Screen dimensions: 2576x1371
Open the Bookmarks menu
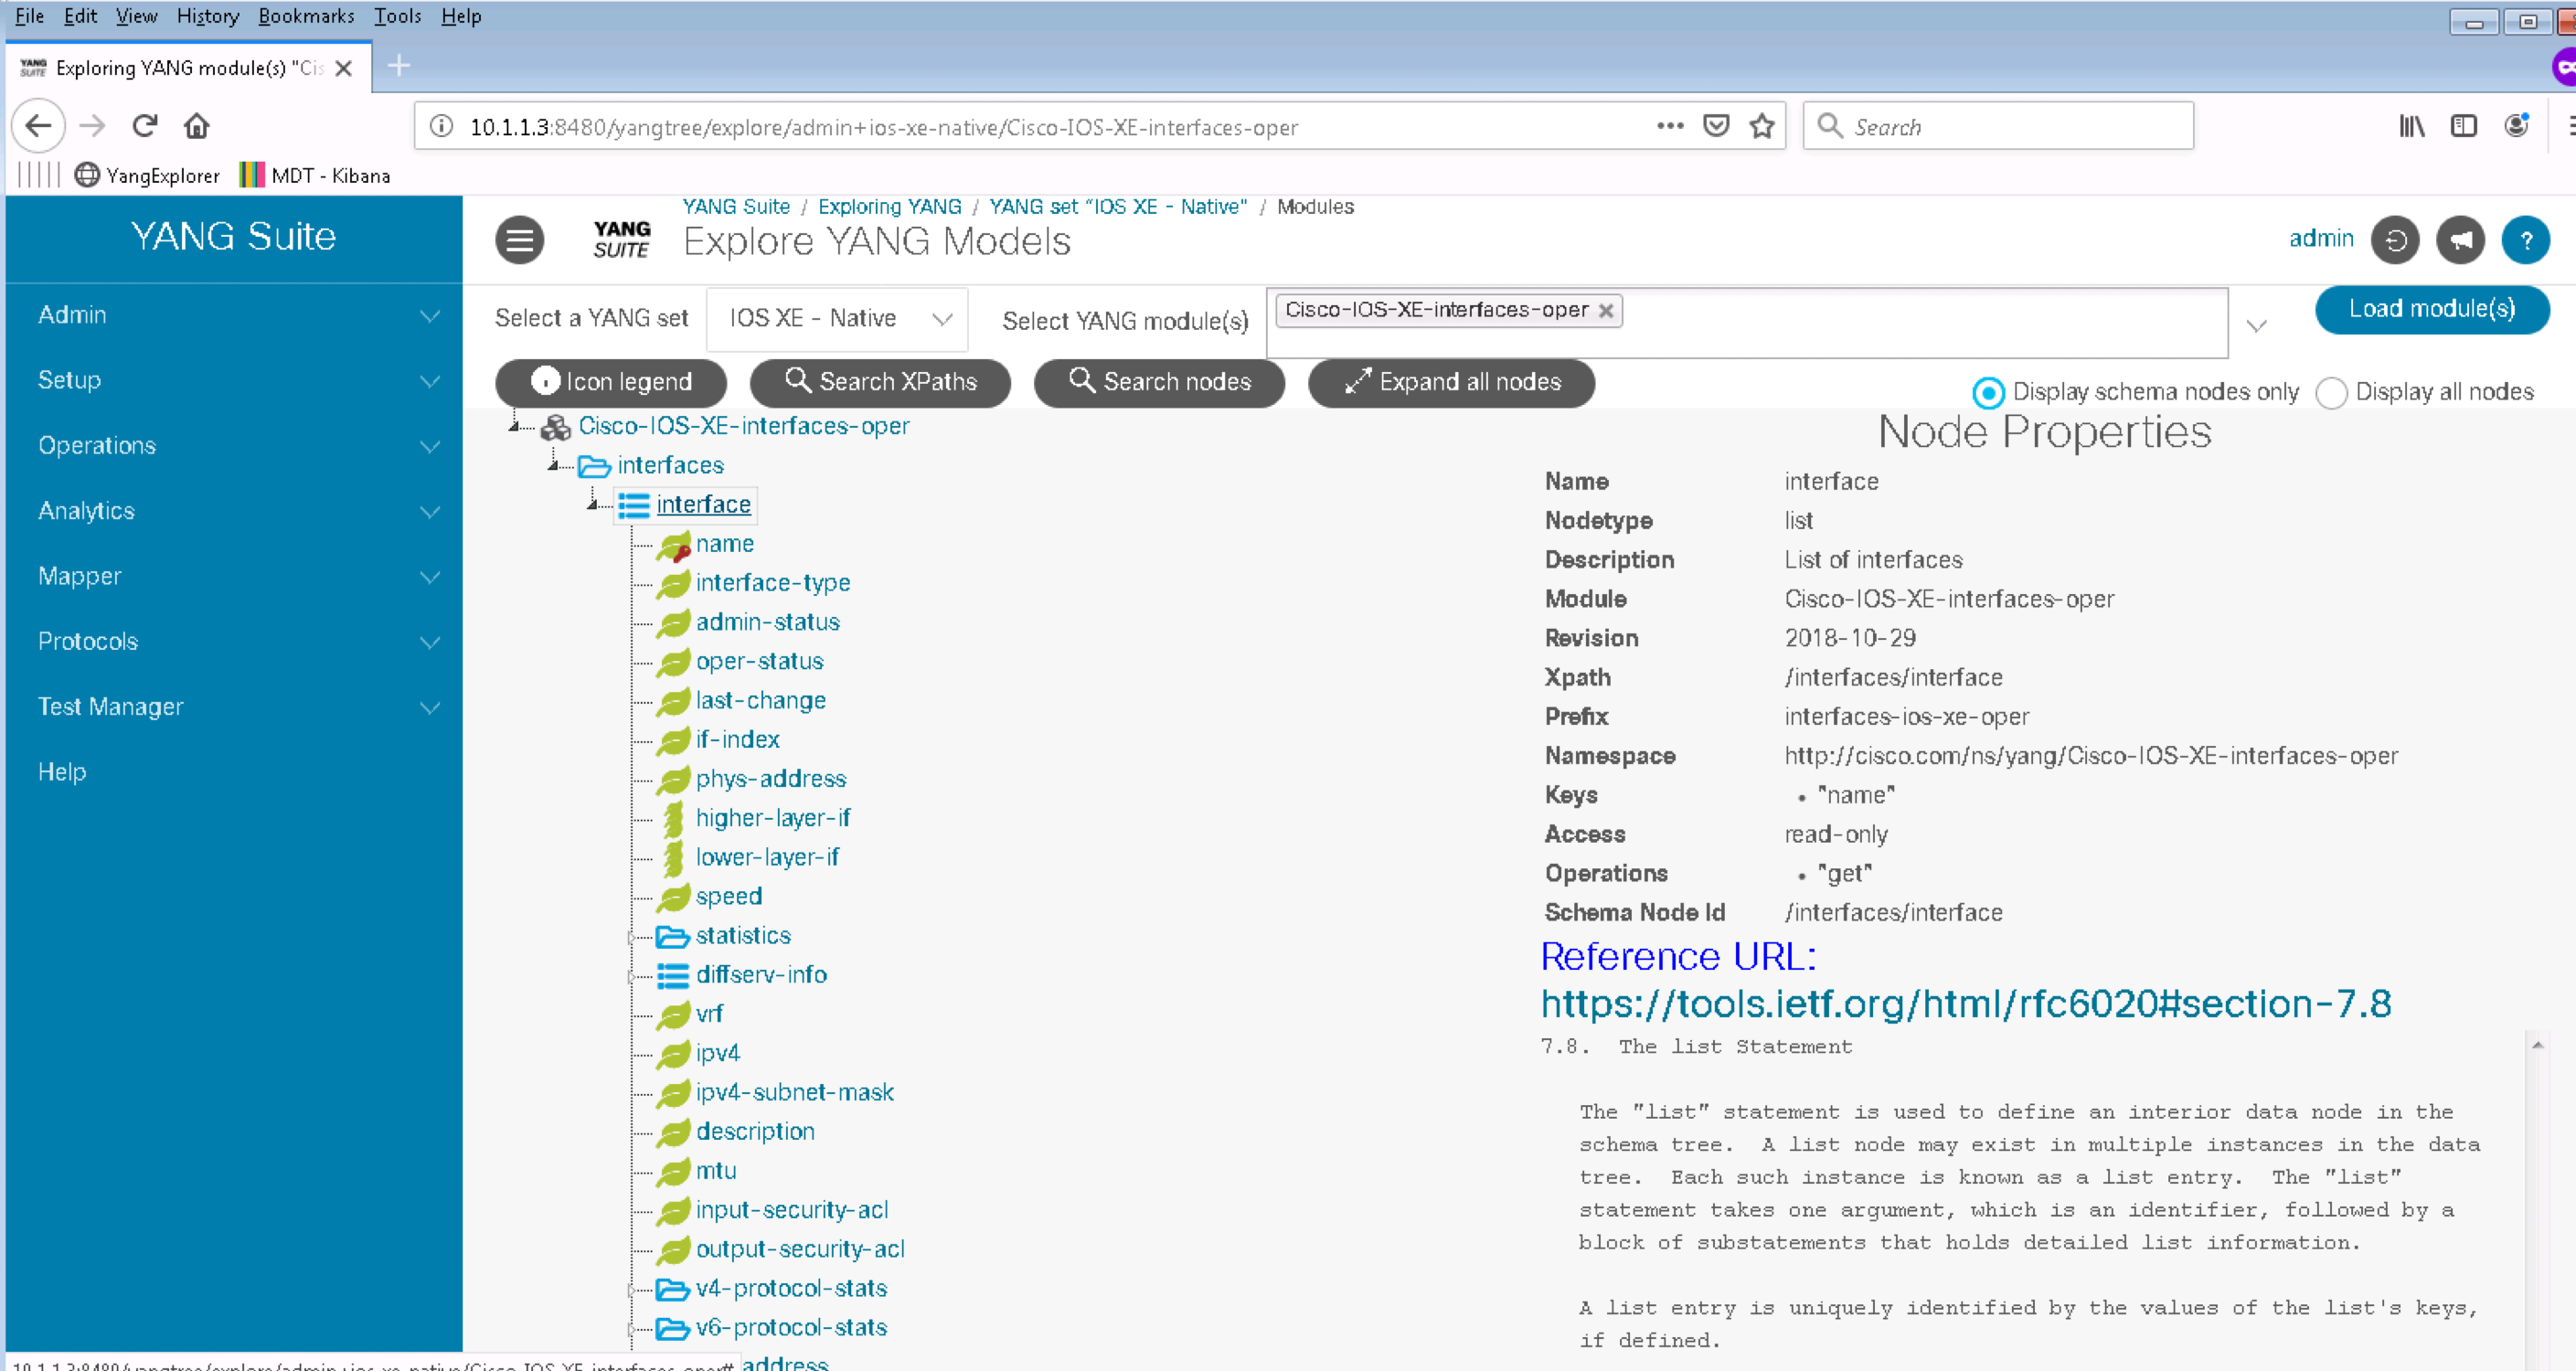306,16
